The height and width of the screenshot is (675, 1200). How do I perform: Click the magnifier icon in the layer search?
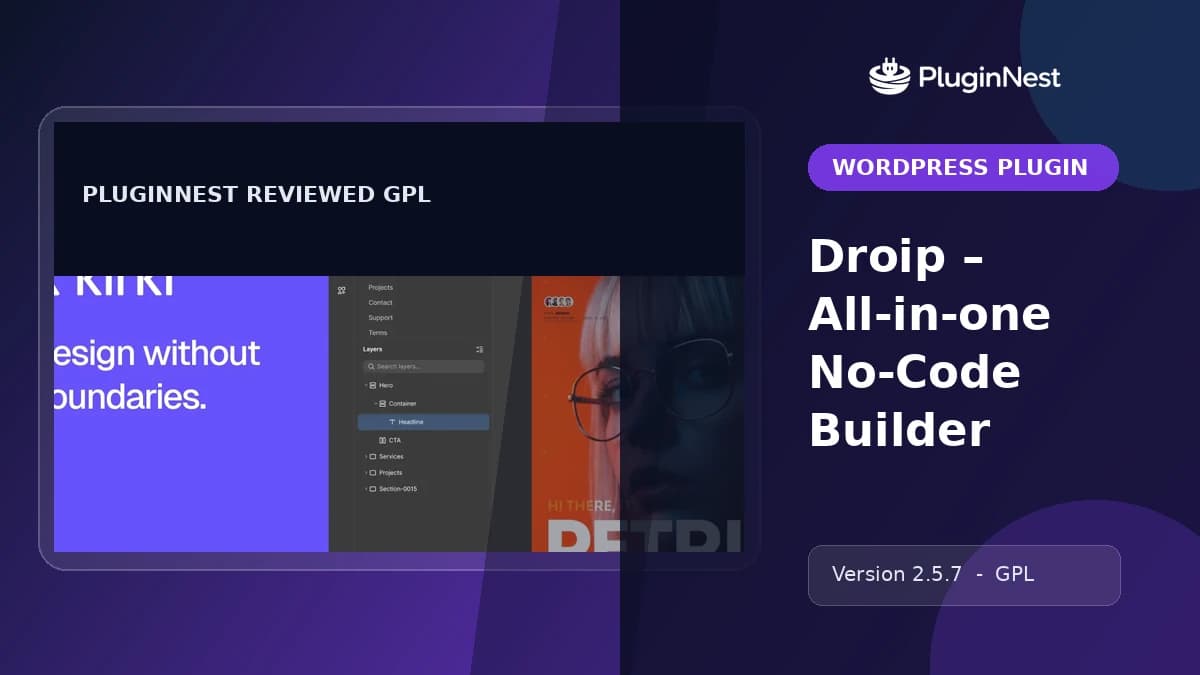point(371,367)
